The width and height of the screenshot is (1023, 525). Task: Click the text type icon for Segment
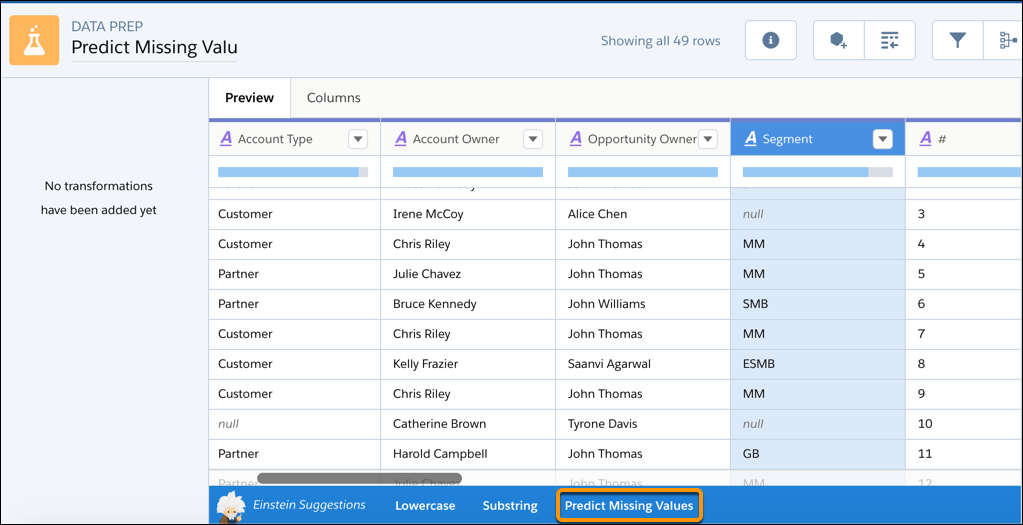751,138
